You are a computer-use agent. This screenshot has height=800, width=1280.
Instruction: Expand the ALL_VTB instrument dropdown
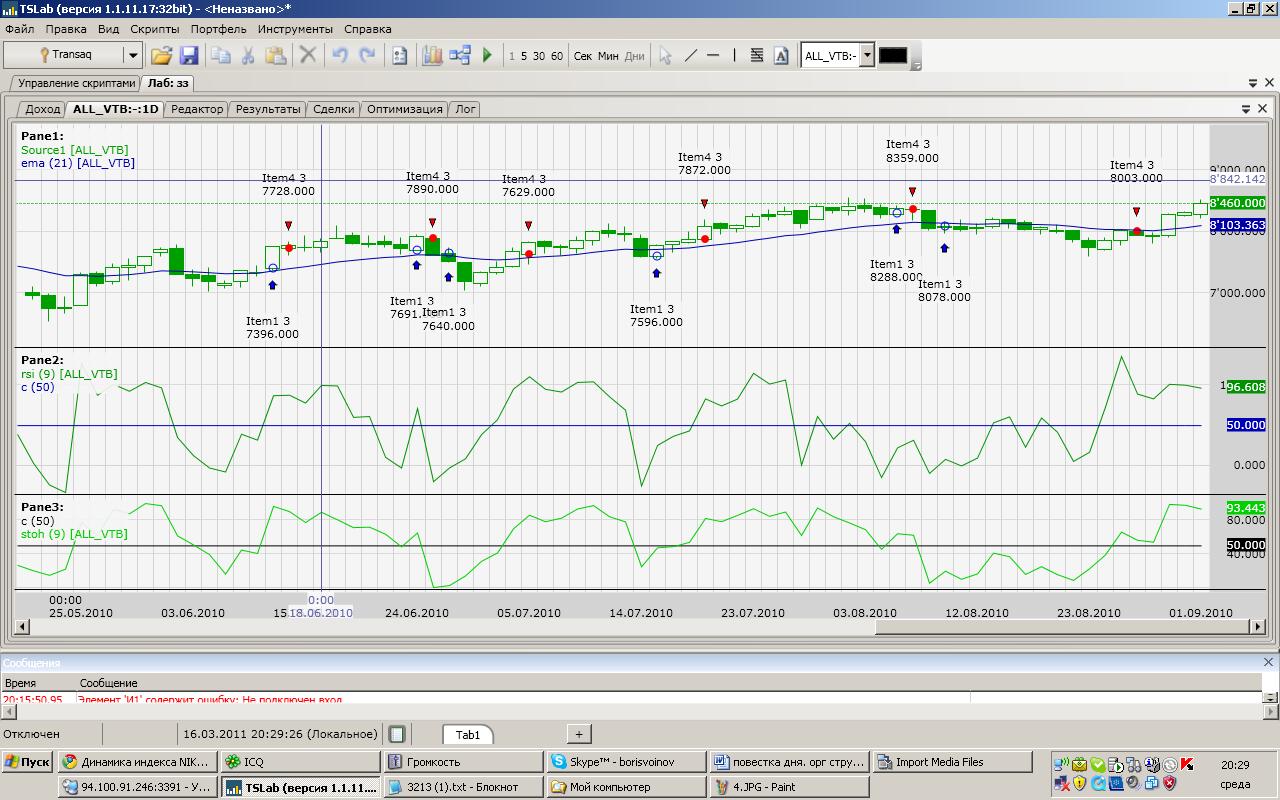tap(867, 56)
